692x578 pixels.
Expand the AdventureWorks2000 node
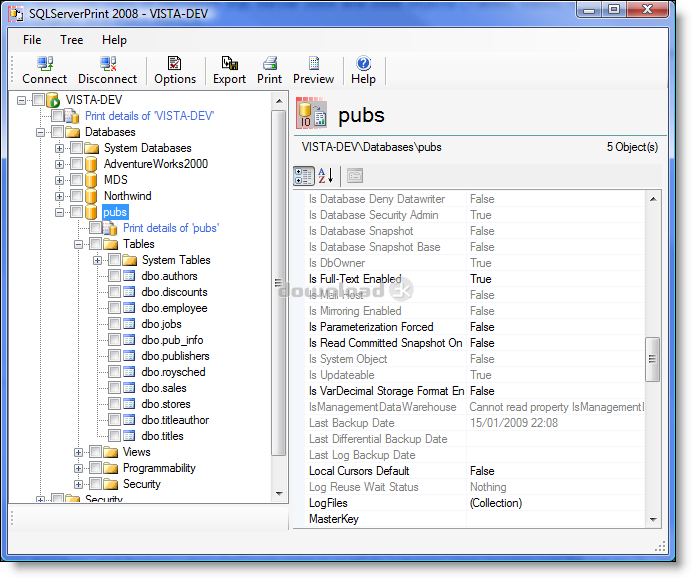click(59, 165)
